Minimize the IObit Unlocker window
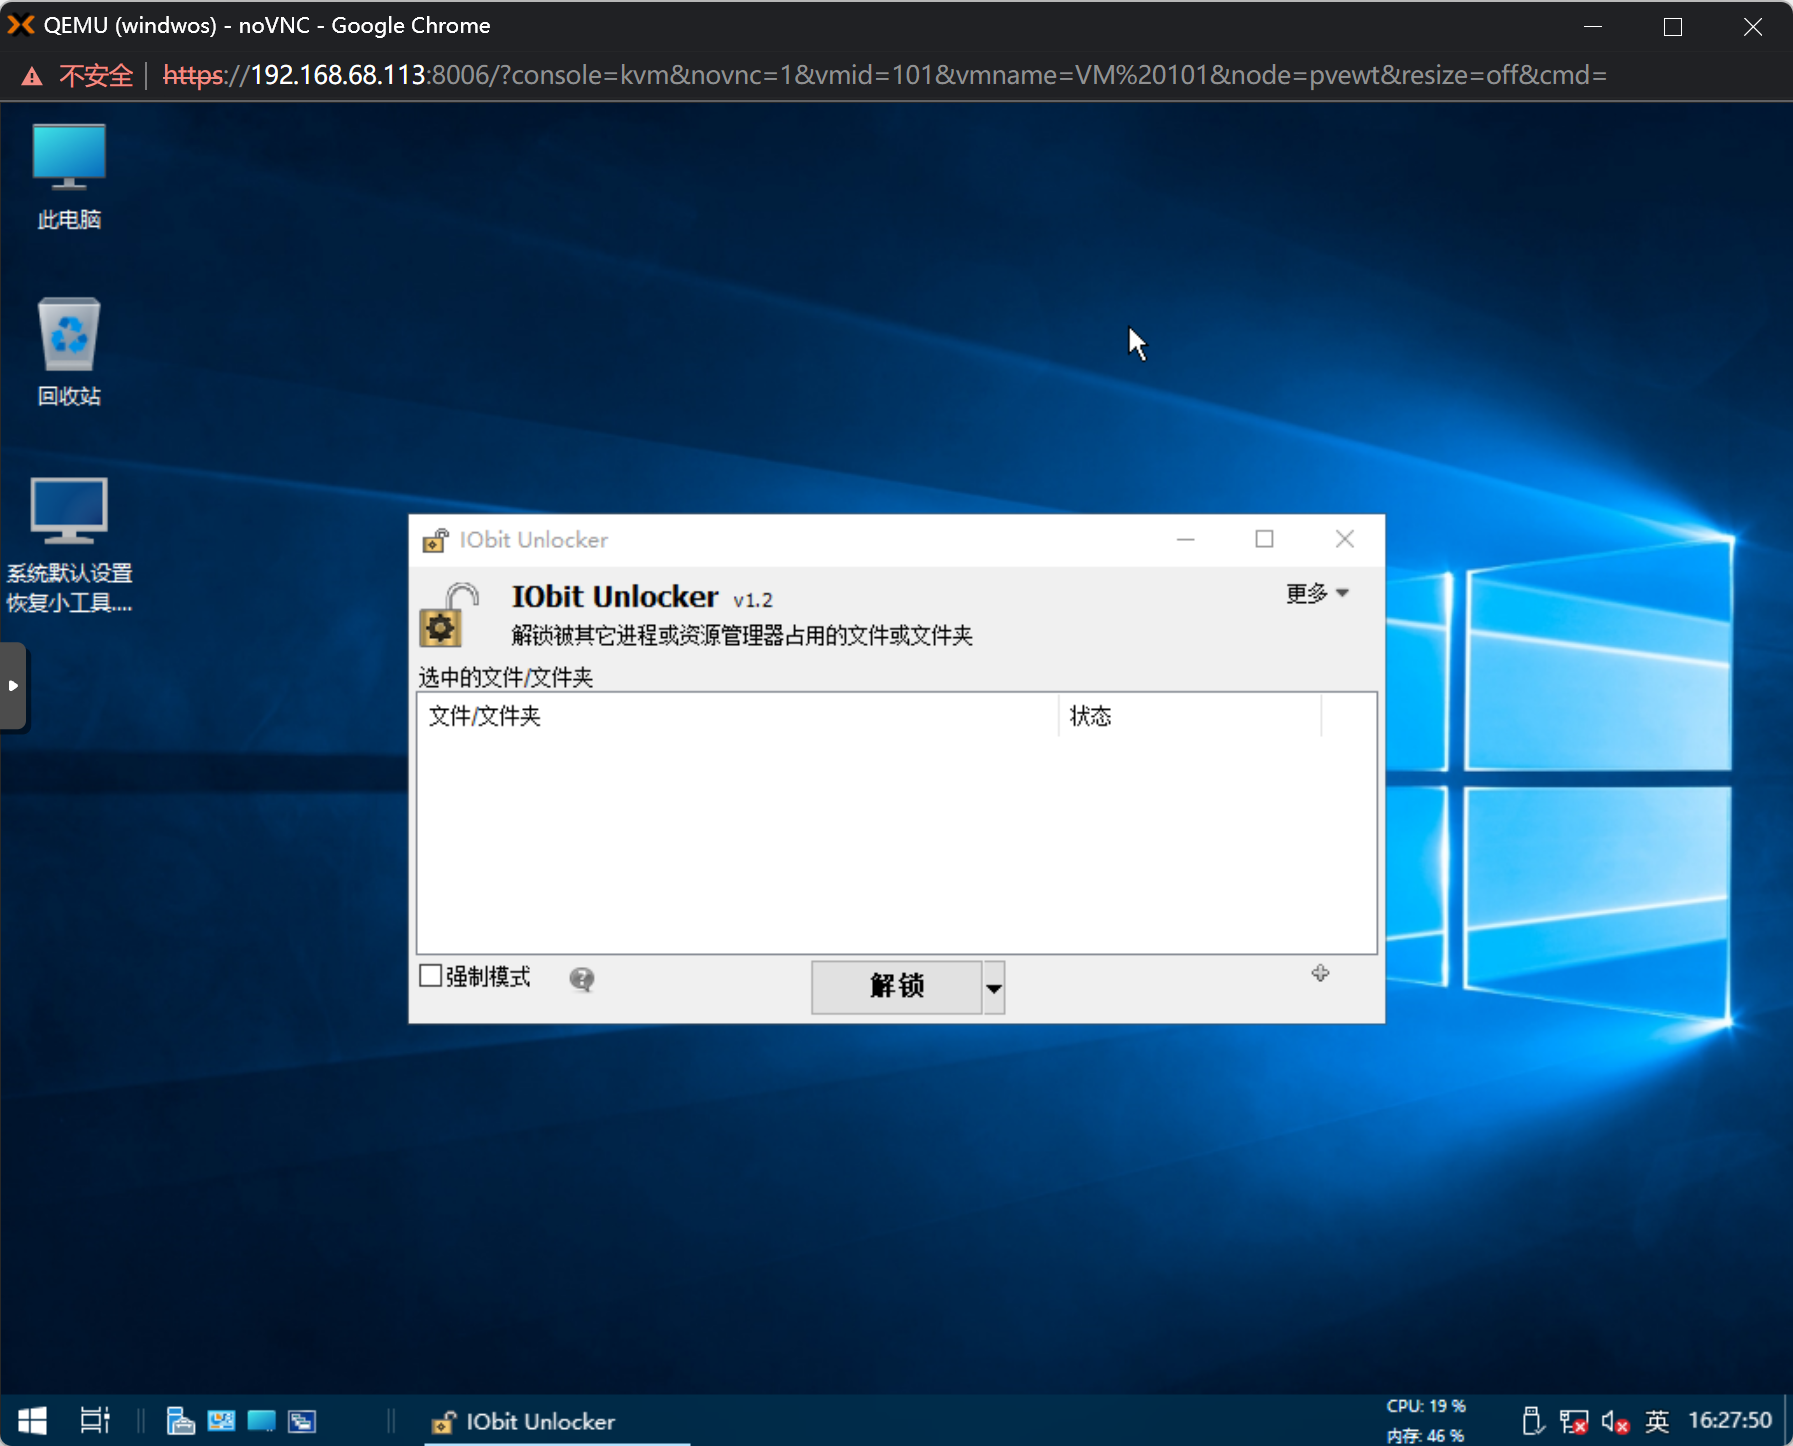The image size is (1793, 1446). coord(1186,540)
